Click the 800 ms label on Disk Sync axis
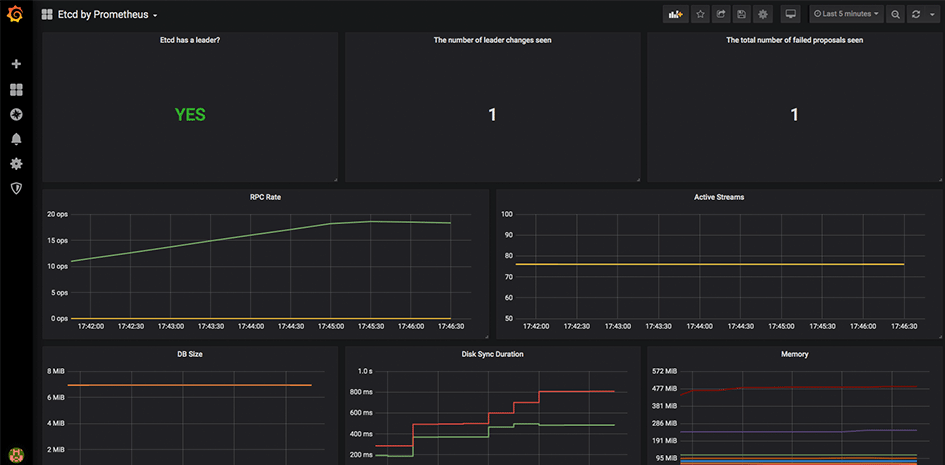Image resolution: width=945 pixels, height=465 pixels. pos(361,392)
